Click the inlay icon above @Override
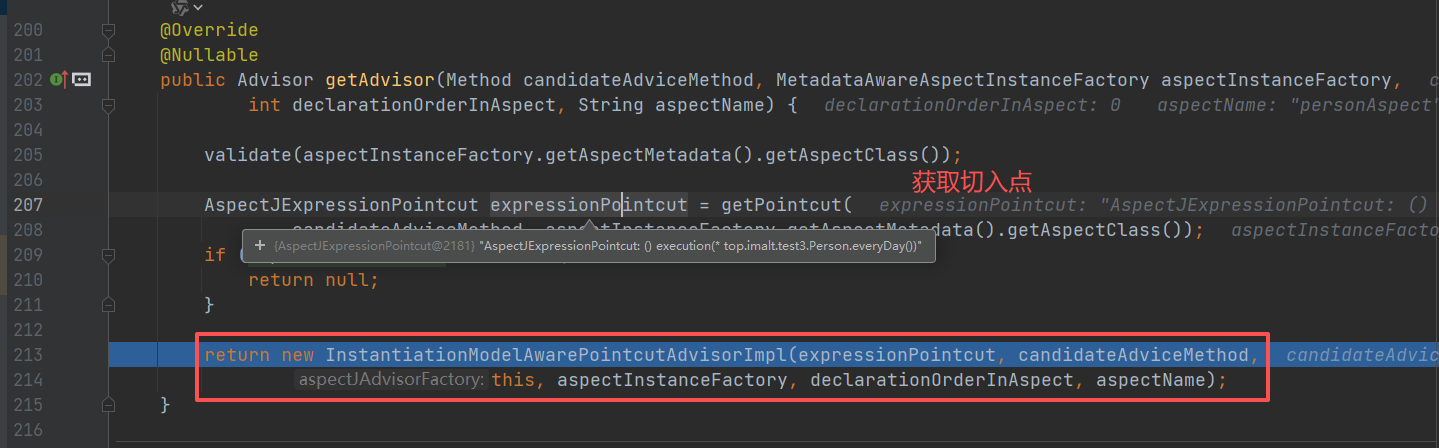This screenshot has height=448, width=1439. coord(179,7)
